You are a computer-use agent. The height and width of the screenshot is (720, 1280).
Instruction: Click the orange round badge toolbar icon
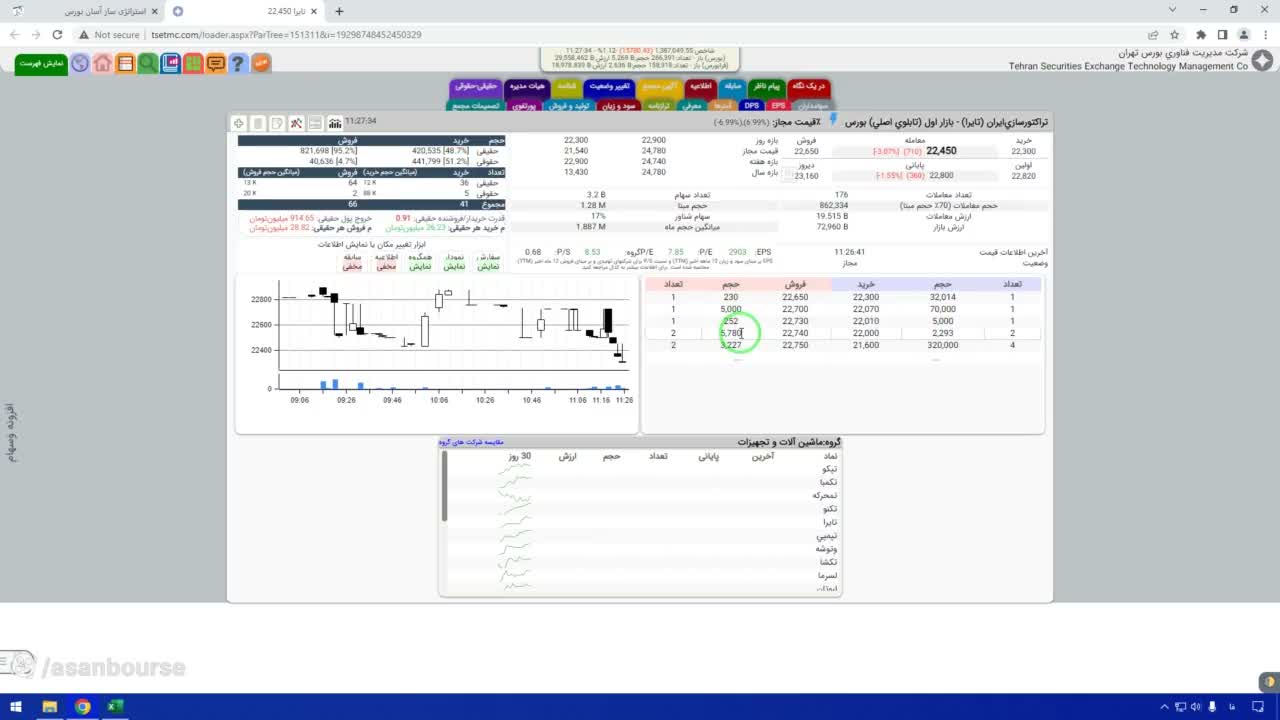pyautogui.click(x=260, y=63)
